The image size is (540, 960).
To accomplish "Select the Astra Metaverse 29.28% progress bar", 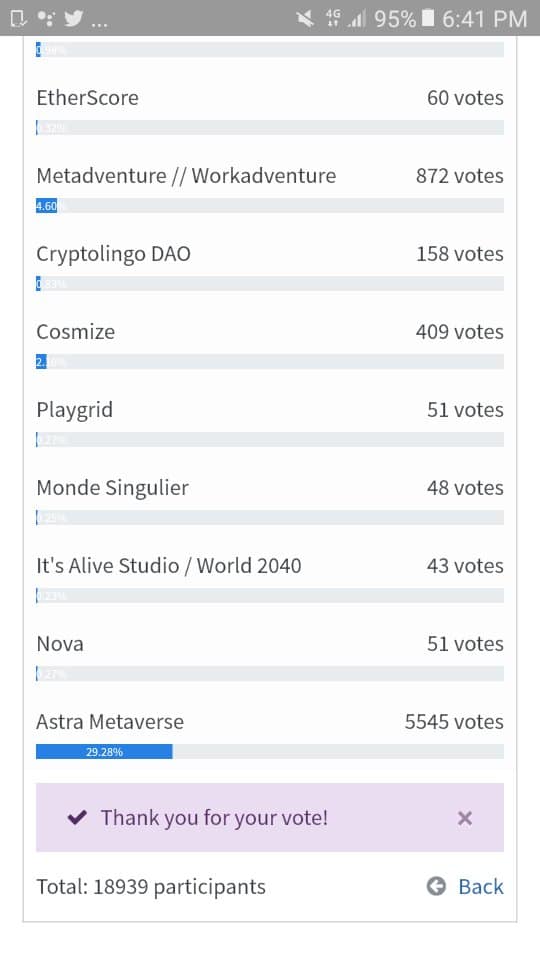I will coord(270,751).
